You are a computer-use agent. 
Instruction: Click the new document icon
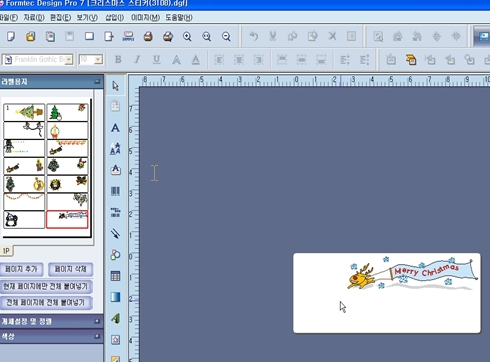click(11, 36)
